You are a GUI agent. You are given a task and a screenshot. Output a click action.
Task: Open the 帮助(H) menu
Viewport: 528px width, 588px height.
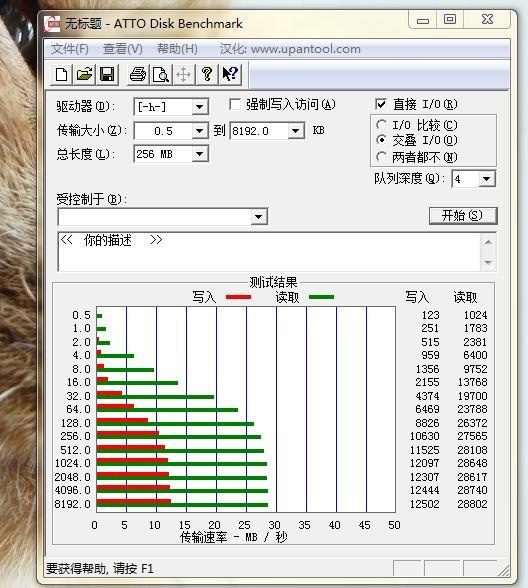177,49
